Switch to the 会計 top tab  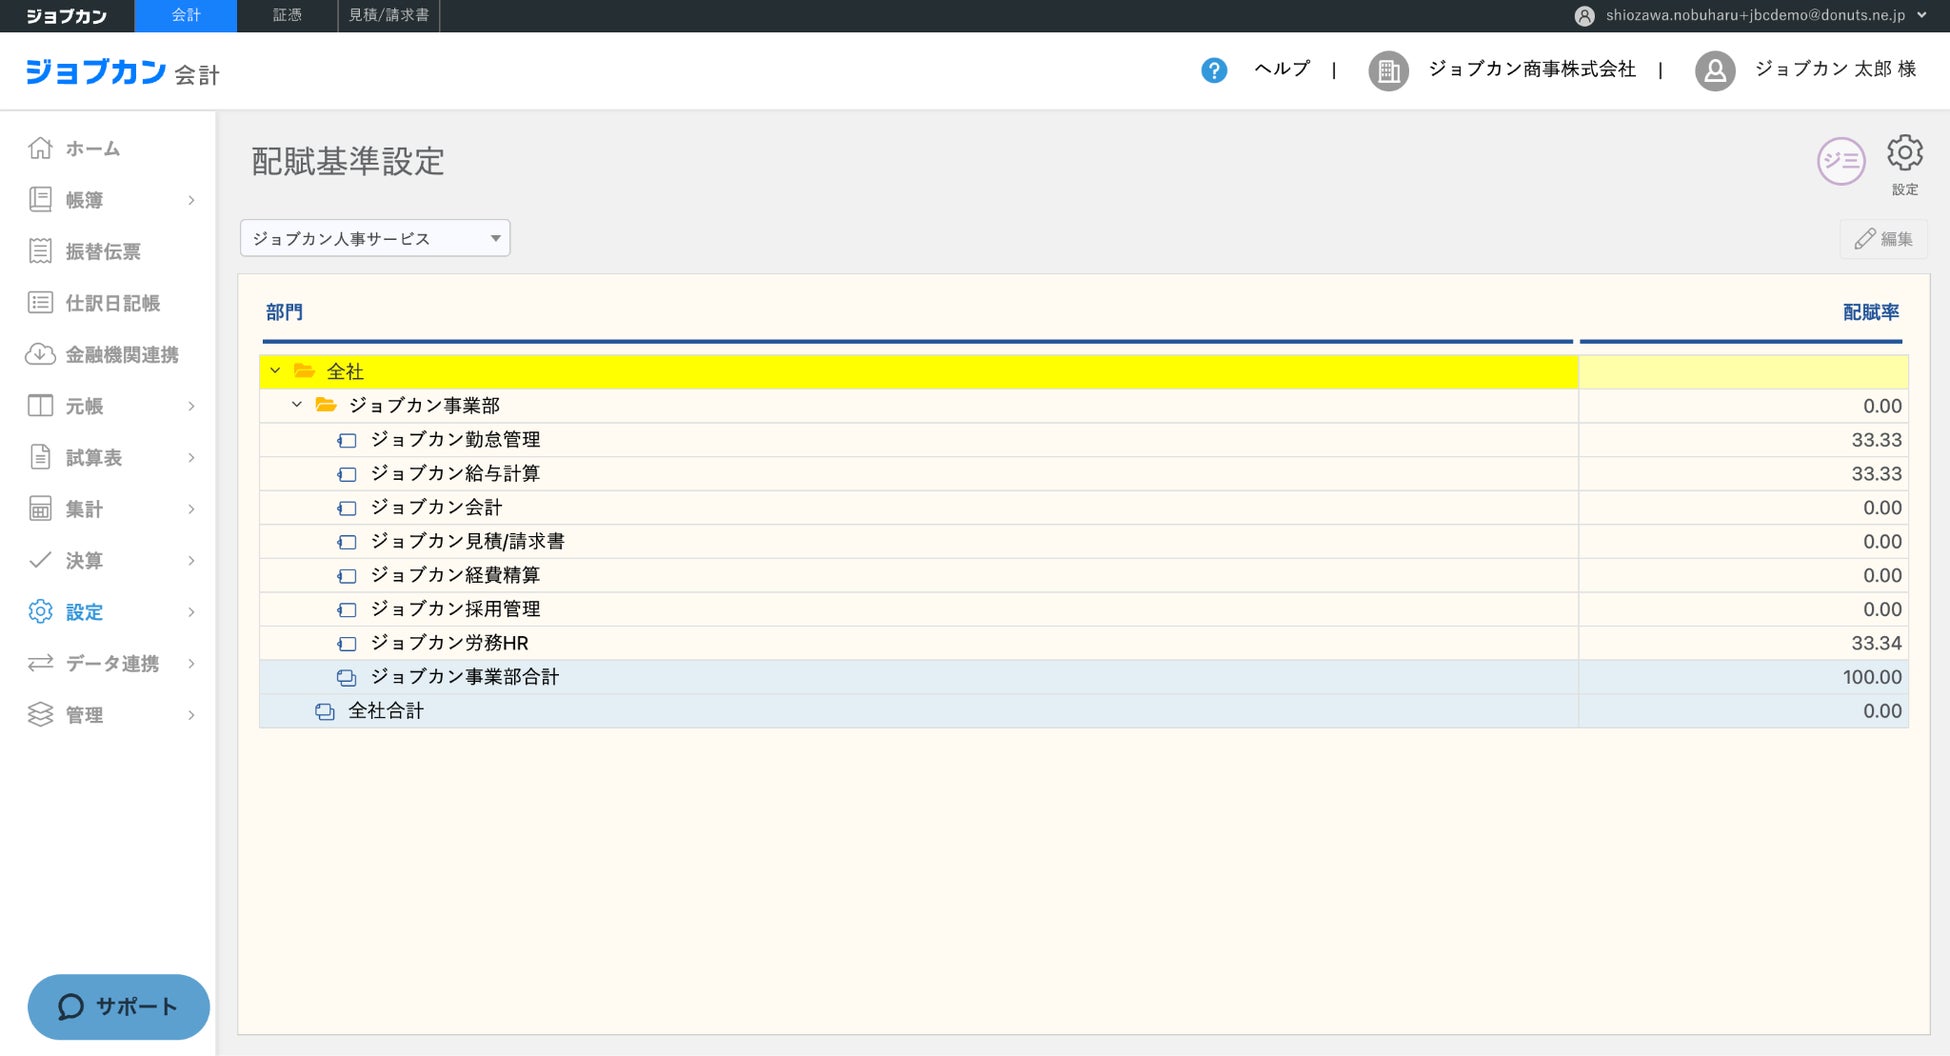tap(186, 16)
